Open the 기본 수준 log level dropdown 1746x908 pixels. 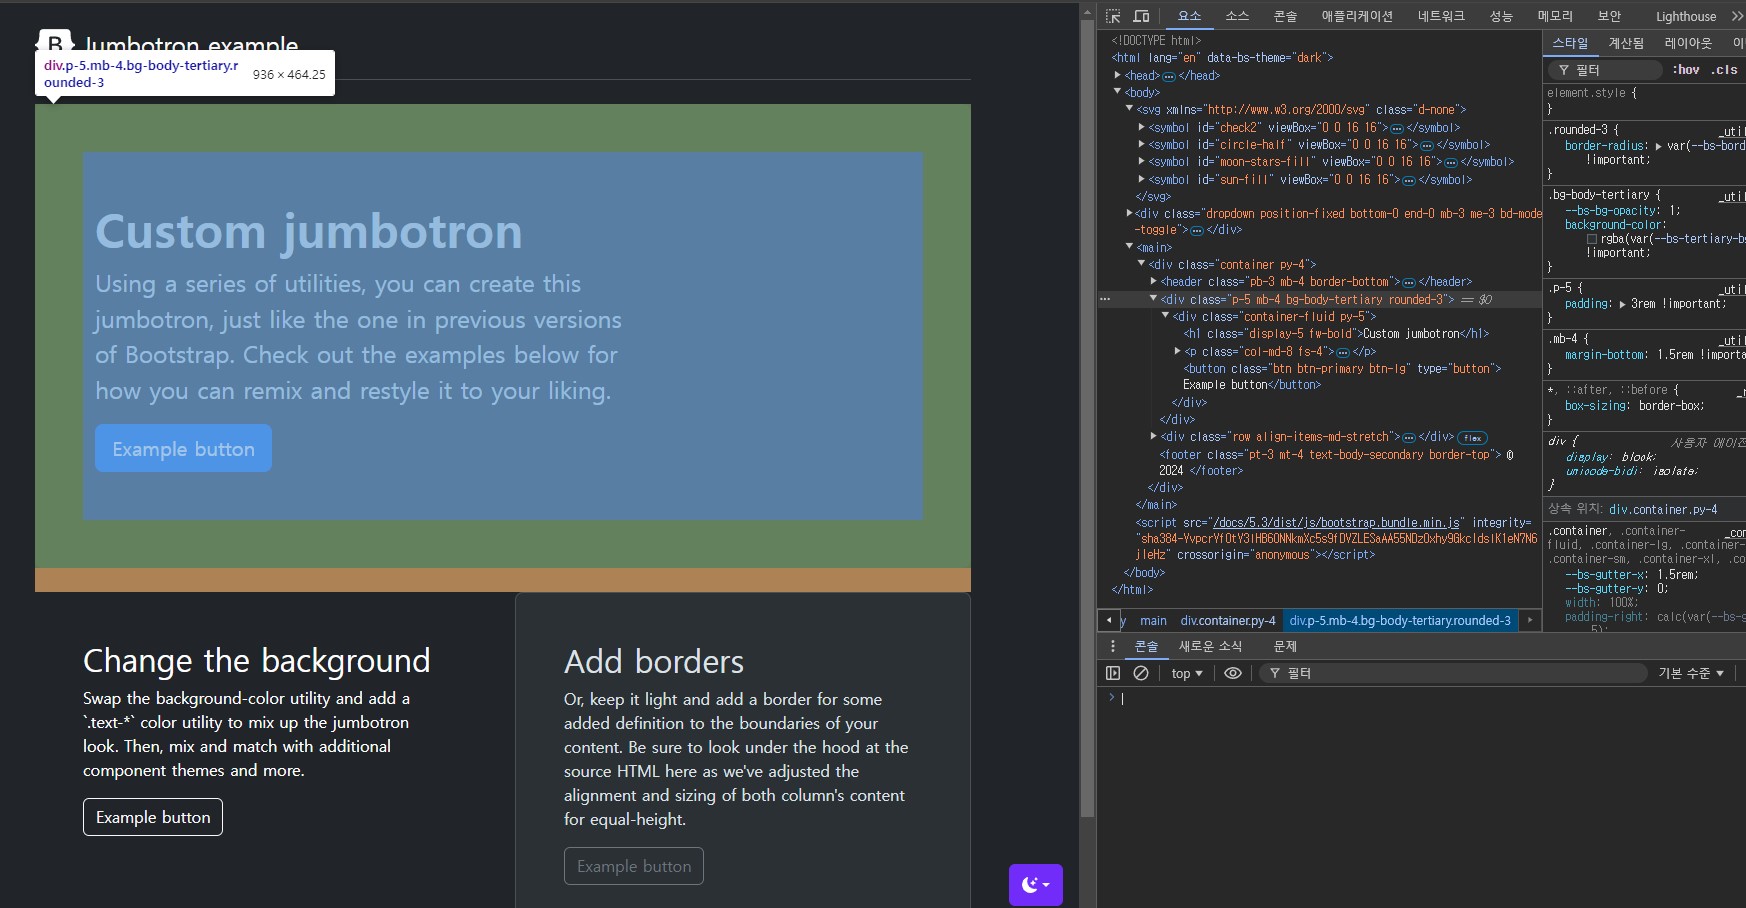tap(1691, 673)
